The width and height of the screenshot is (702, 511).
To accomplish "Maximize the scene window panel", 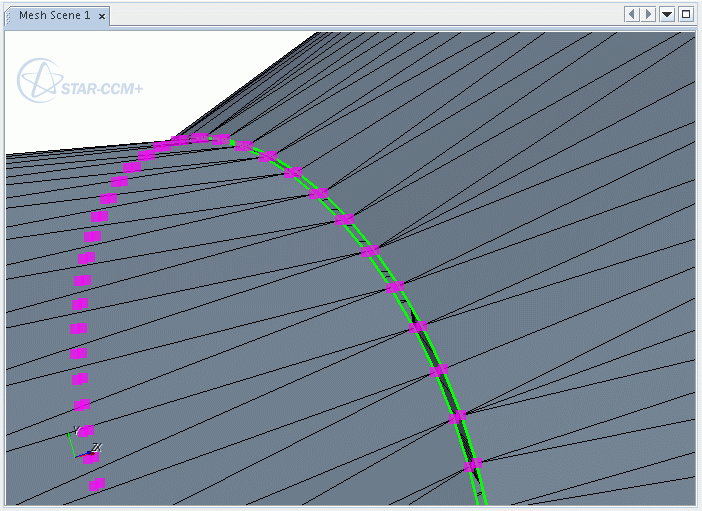I will coord(686,14).
